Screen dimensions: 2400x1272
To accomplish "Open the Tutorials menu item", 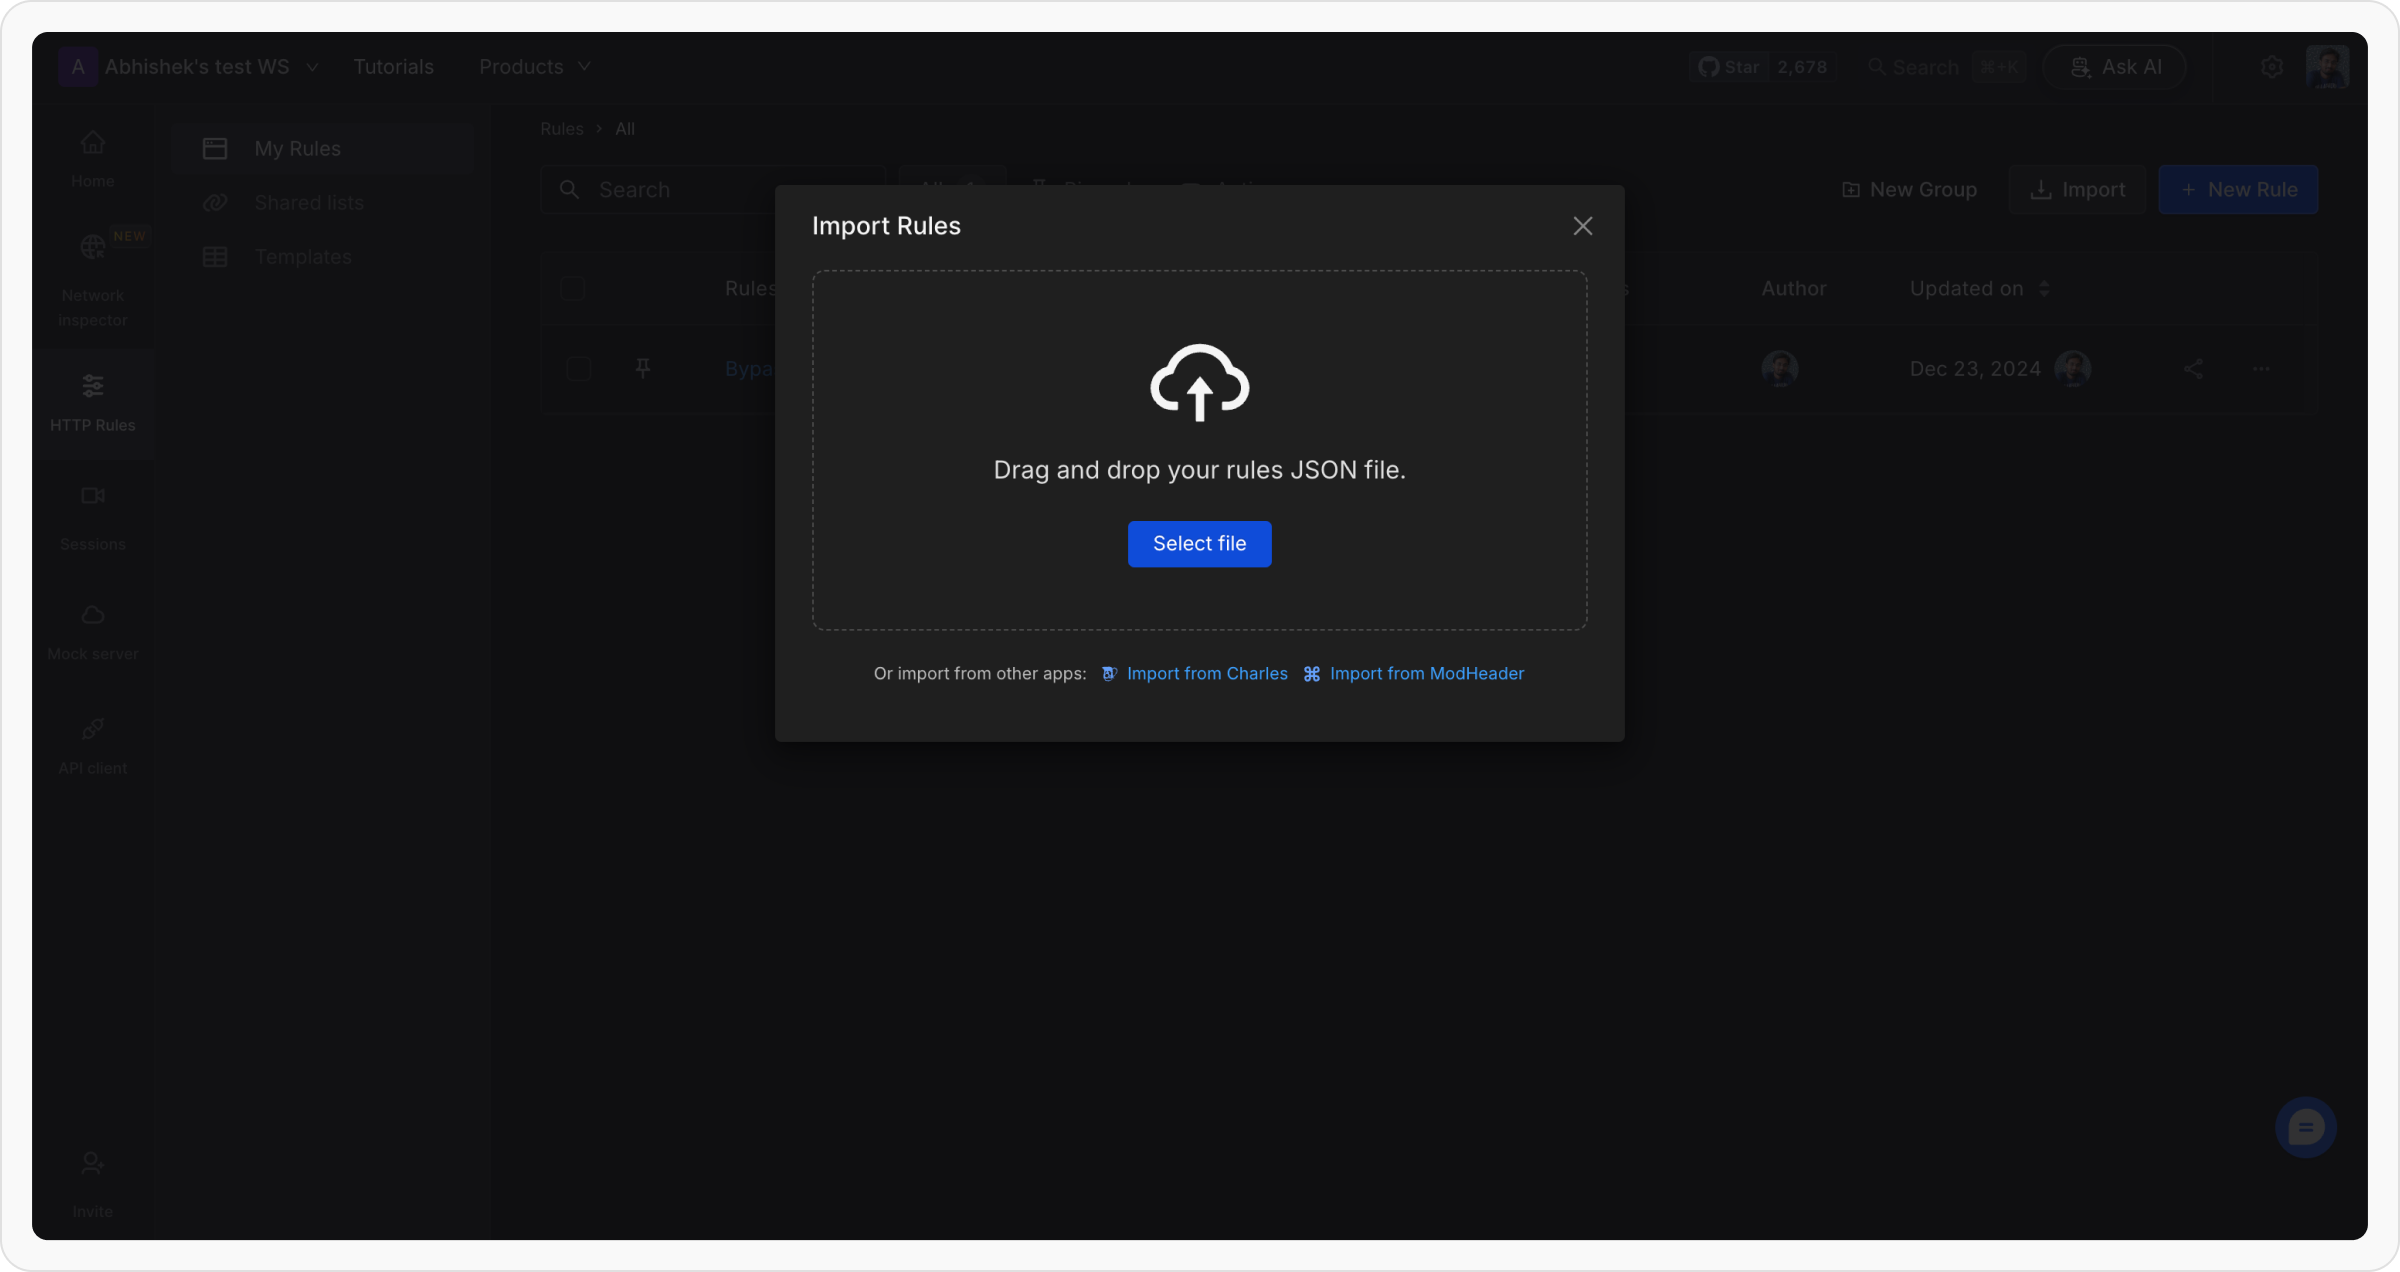I will click(x=393, y=67).
